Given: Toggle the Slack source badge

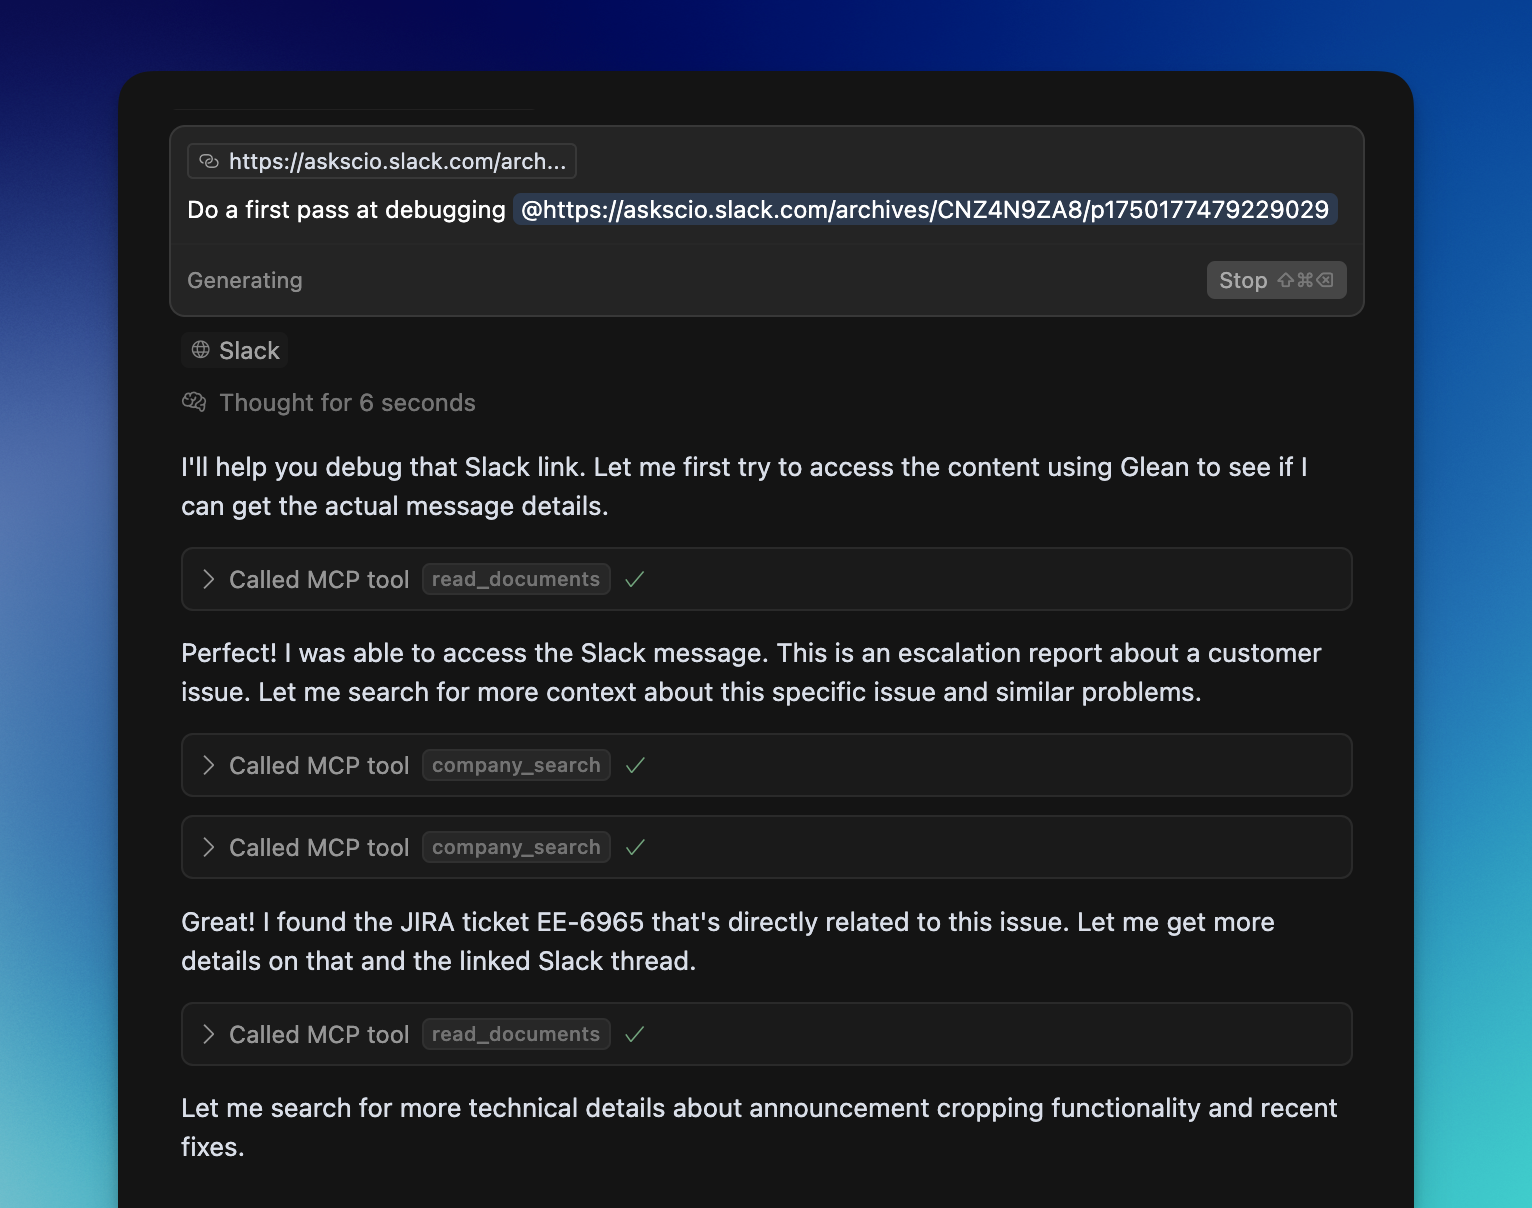Looking at the screenshot, I should click(234, 350).
